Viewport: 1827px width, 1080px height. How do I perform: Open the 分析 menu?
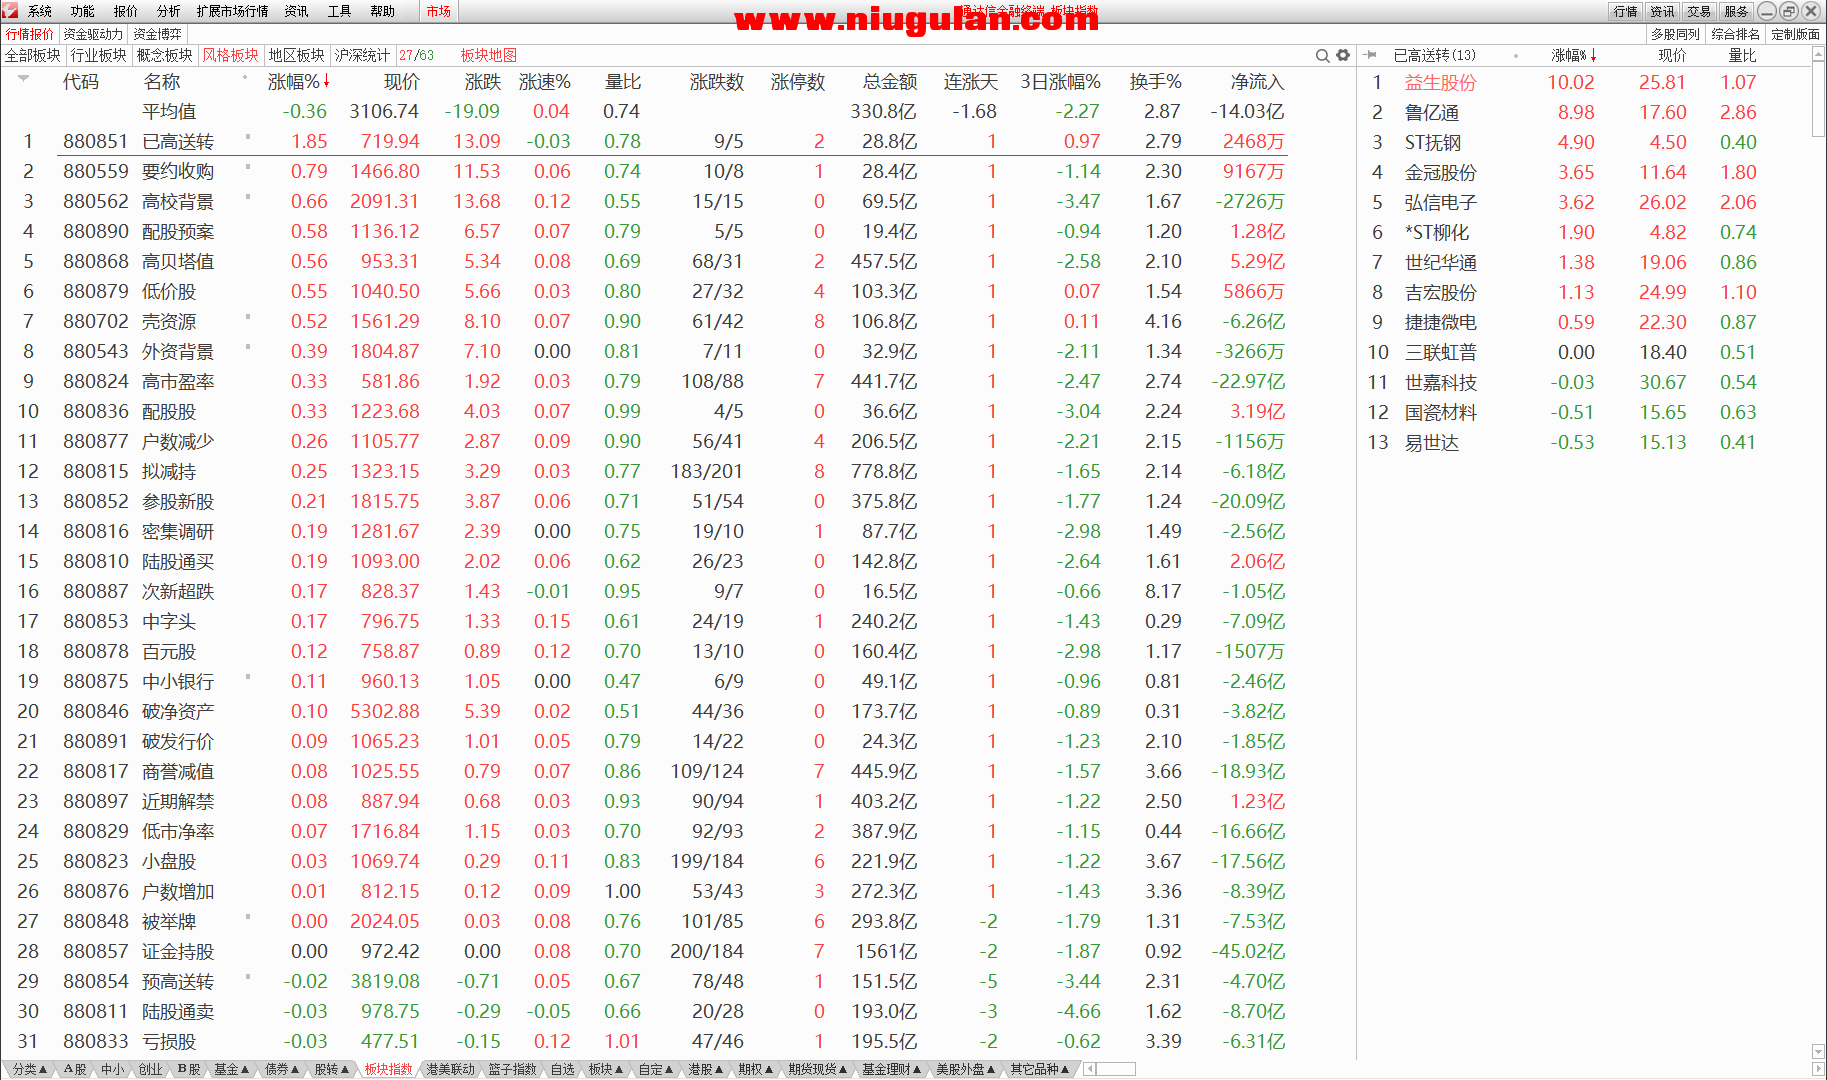(x=169, y=11)
